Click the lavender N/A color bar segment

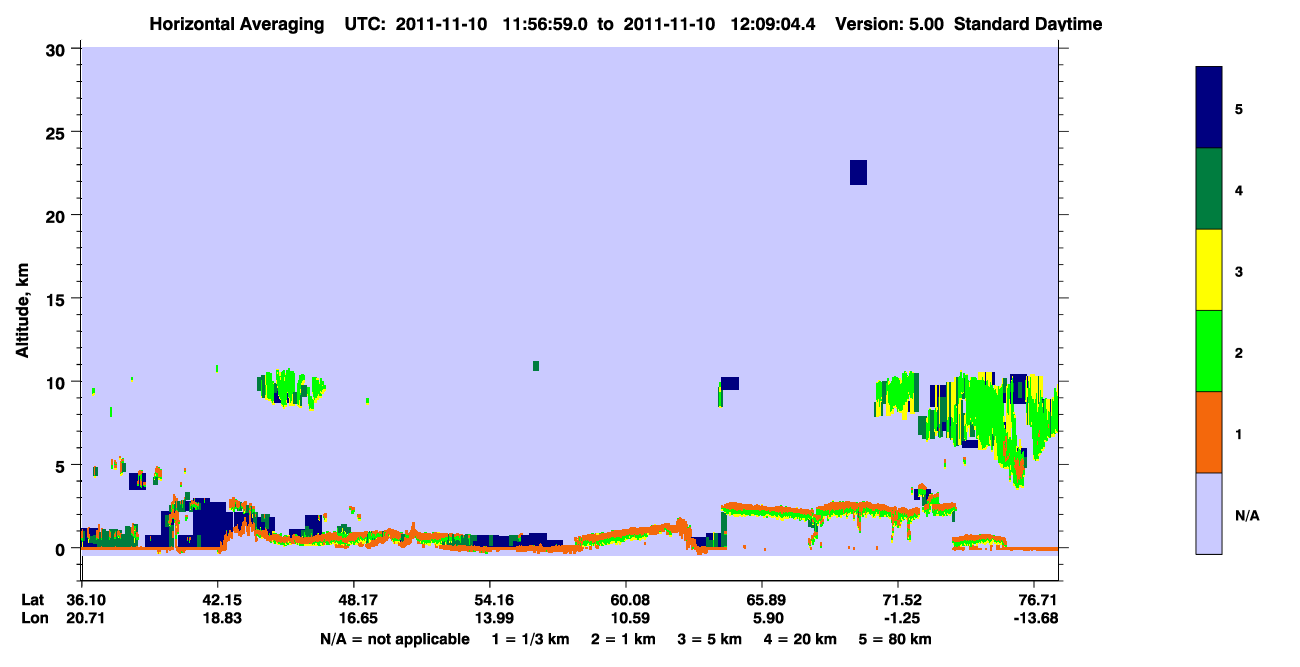1208,513
